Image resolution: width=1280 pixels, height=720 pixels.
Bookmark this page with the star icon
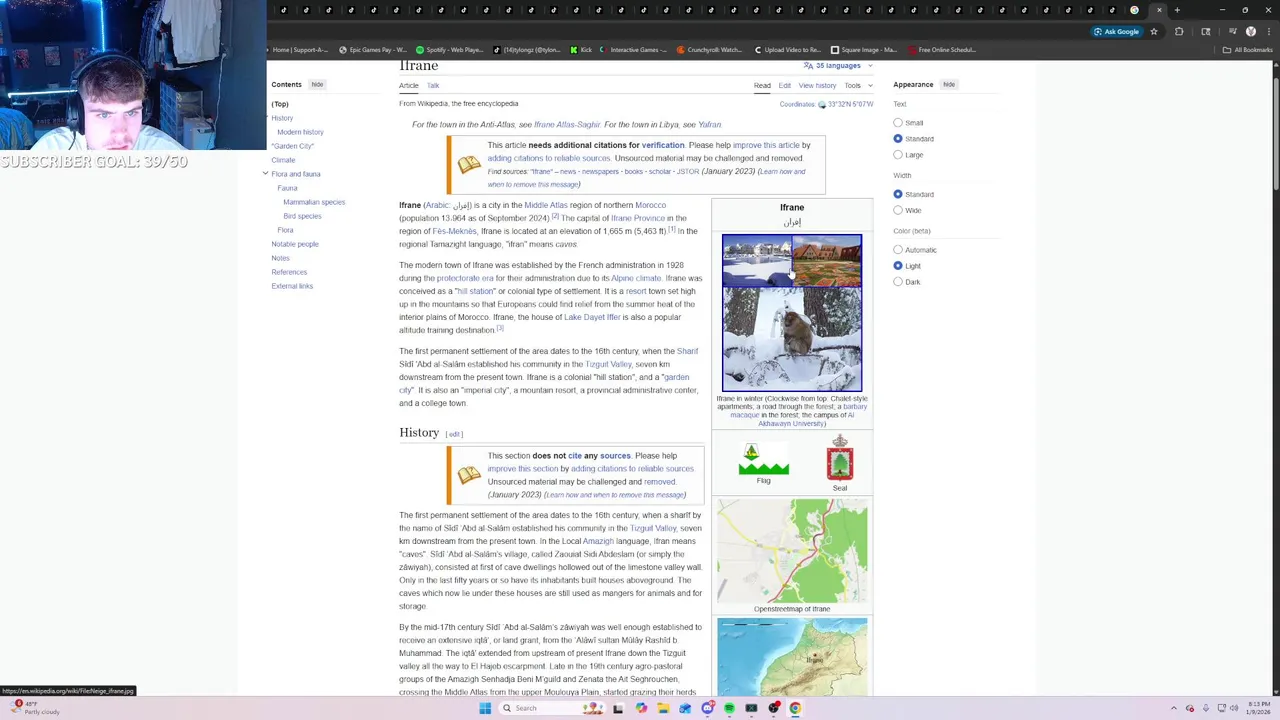[x=1154, y=31]
